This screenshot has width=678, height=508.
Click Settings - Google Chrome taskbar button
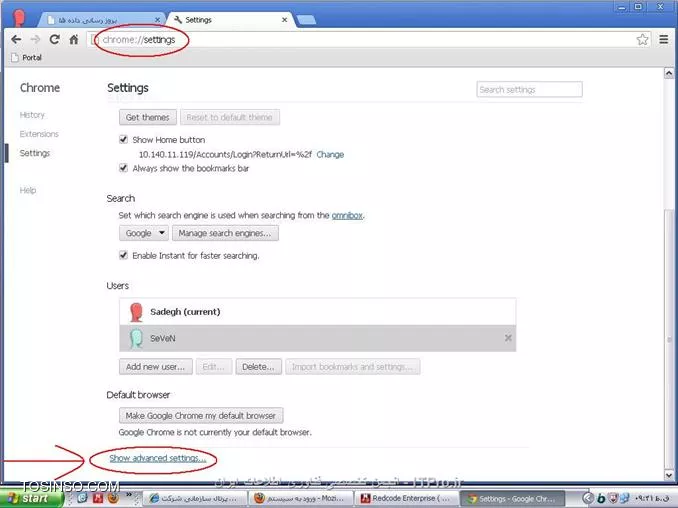pyautogui.click(x=512, y=498)
